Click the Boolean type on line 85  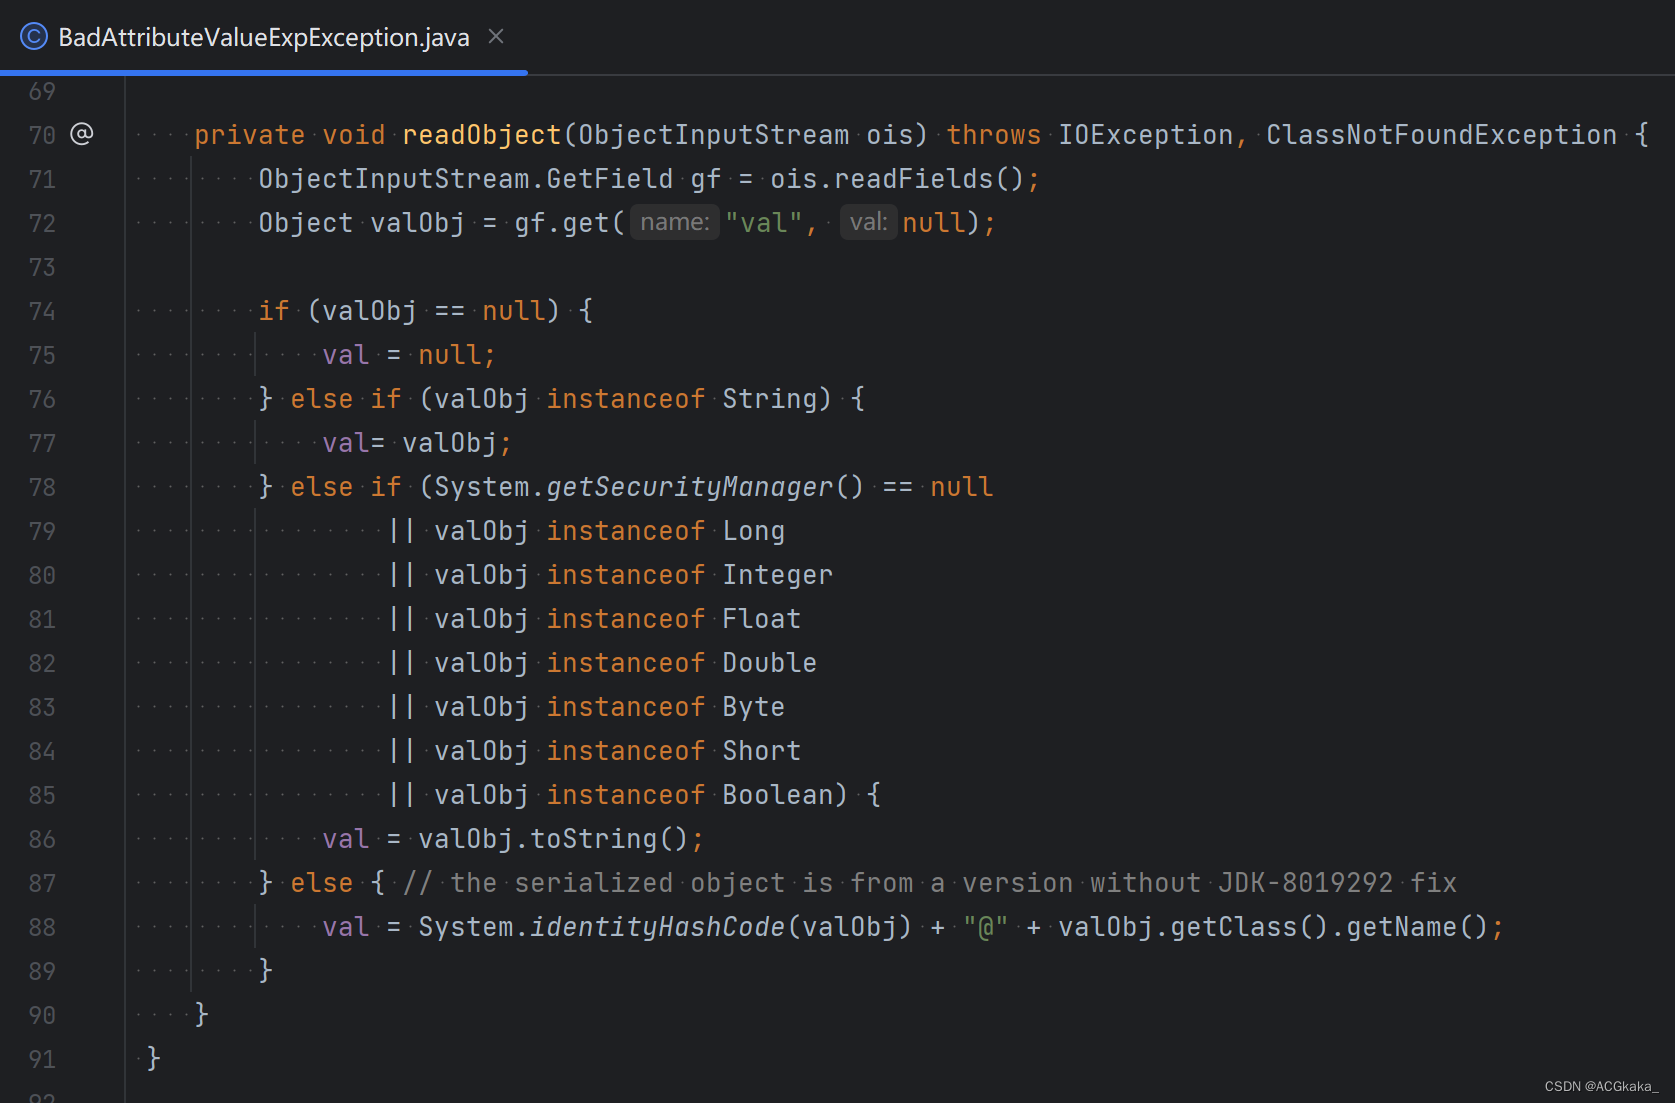(x=777, y=795)
